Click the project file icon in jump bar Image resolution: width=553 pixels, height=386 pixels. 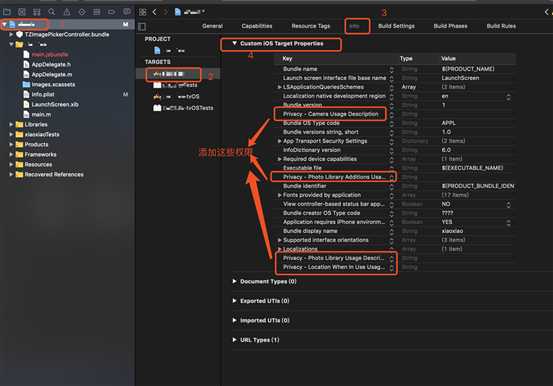(178, 12)
